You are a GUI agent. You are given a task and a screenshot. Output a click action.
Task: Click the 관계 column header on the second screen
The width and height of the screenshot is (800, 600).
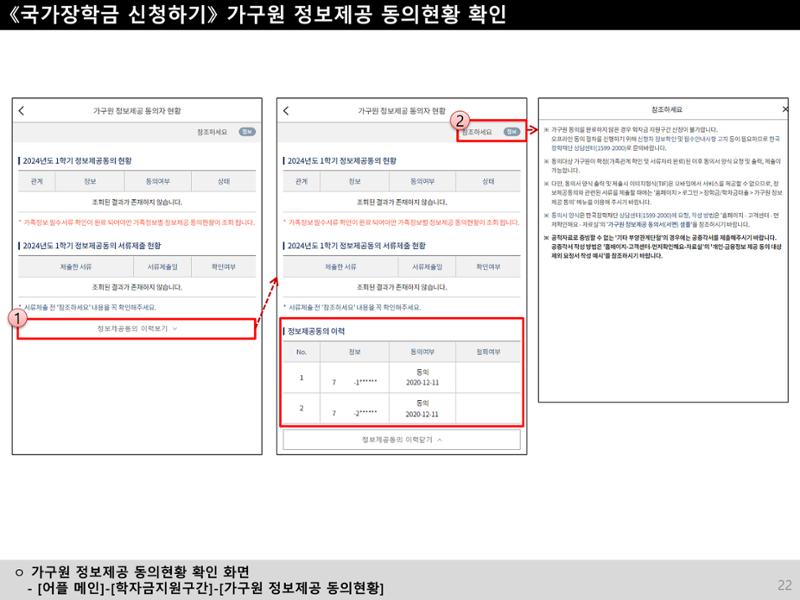tap(302, 181)
